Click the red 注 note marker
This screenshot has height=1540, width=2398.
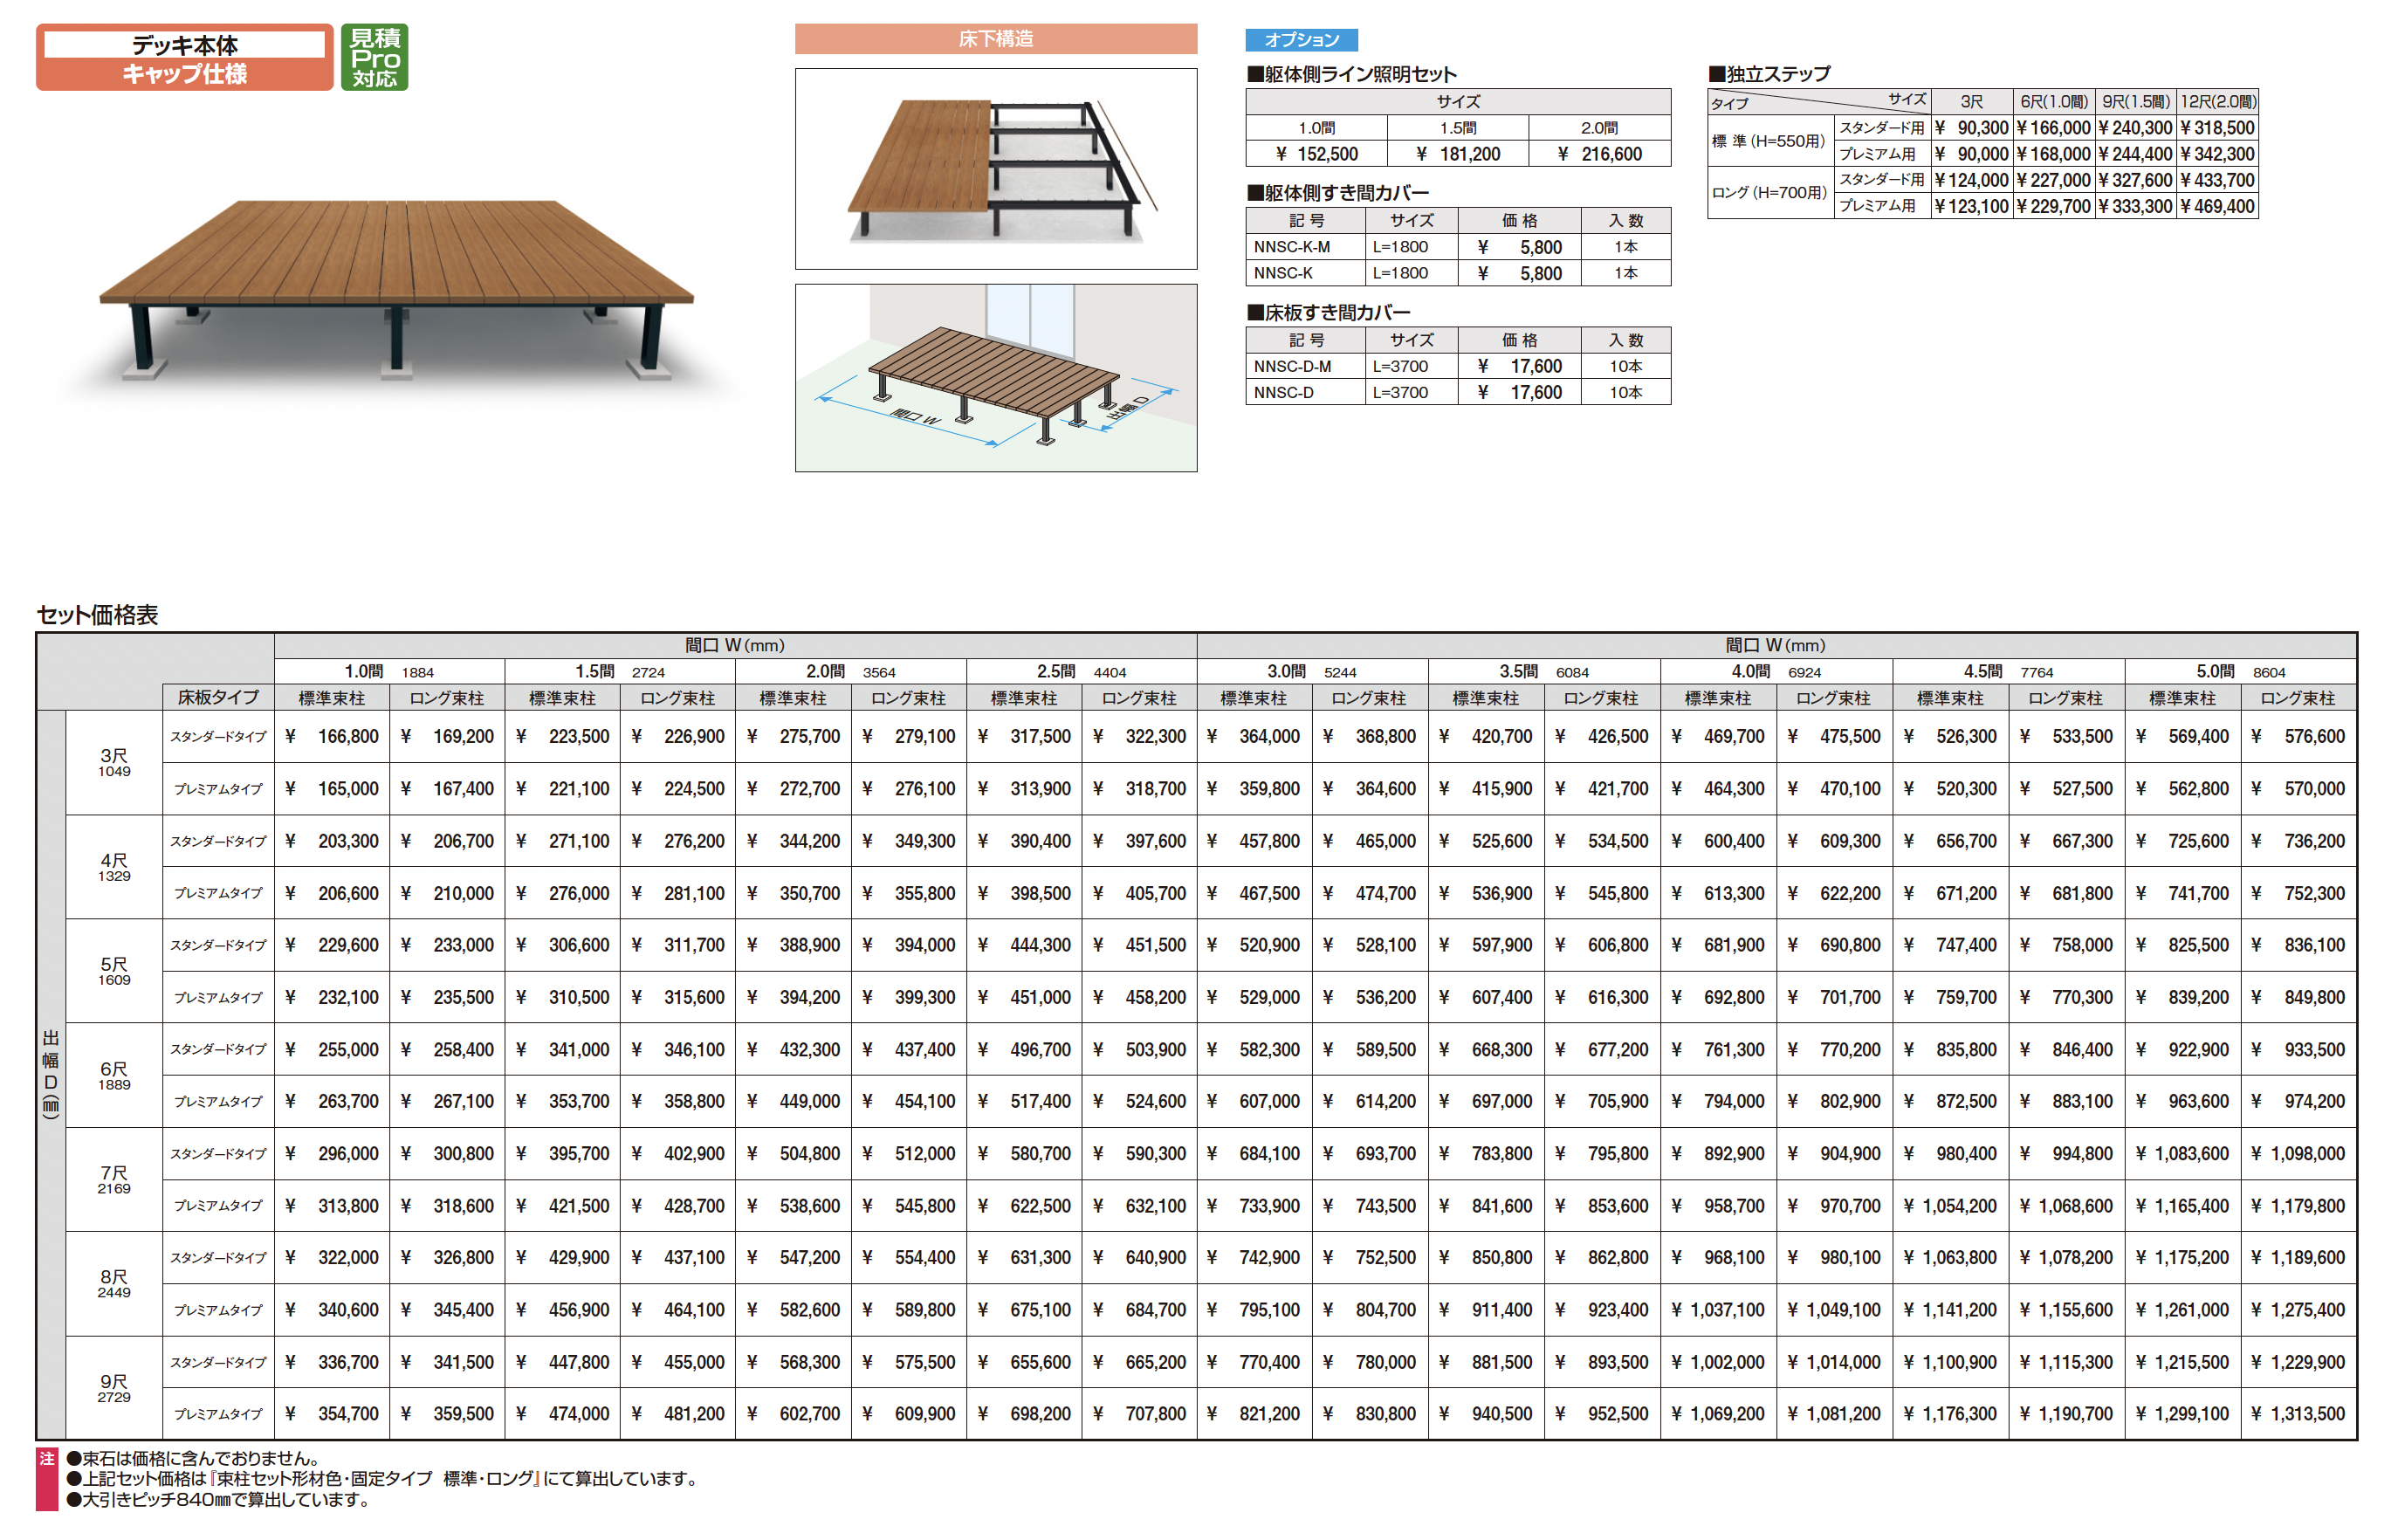[47, 1479]
